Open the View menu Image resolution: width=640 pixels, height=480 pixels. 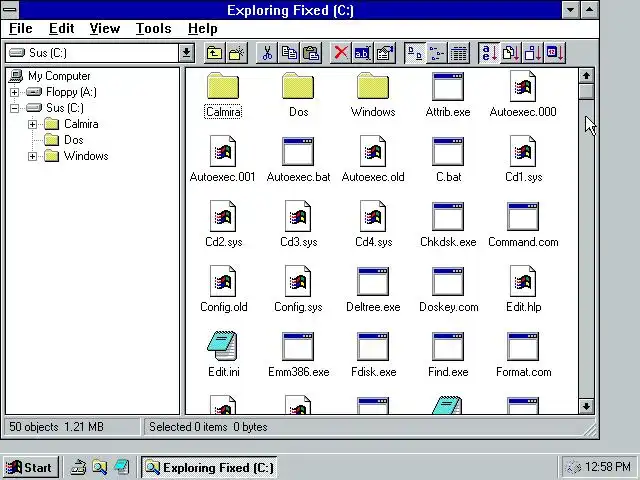(x=105, y=29)
